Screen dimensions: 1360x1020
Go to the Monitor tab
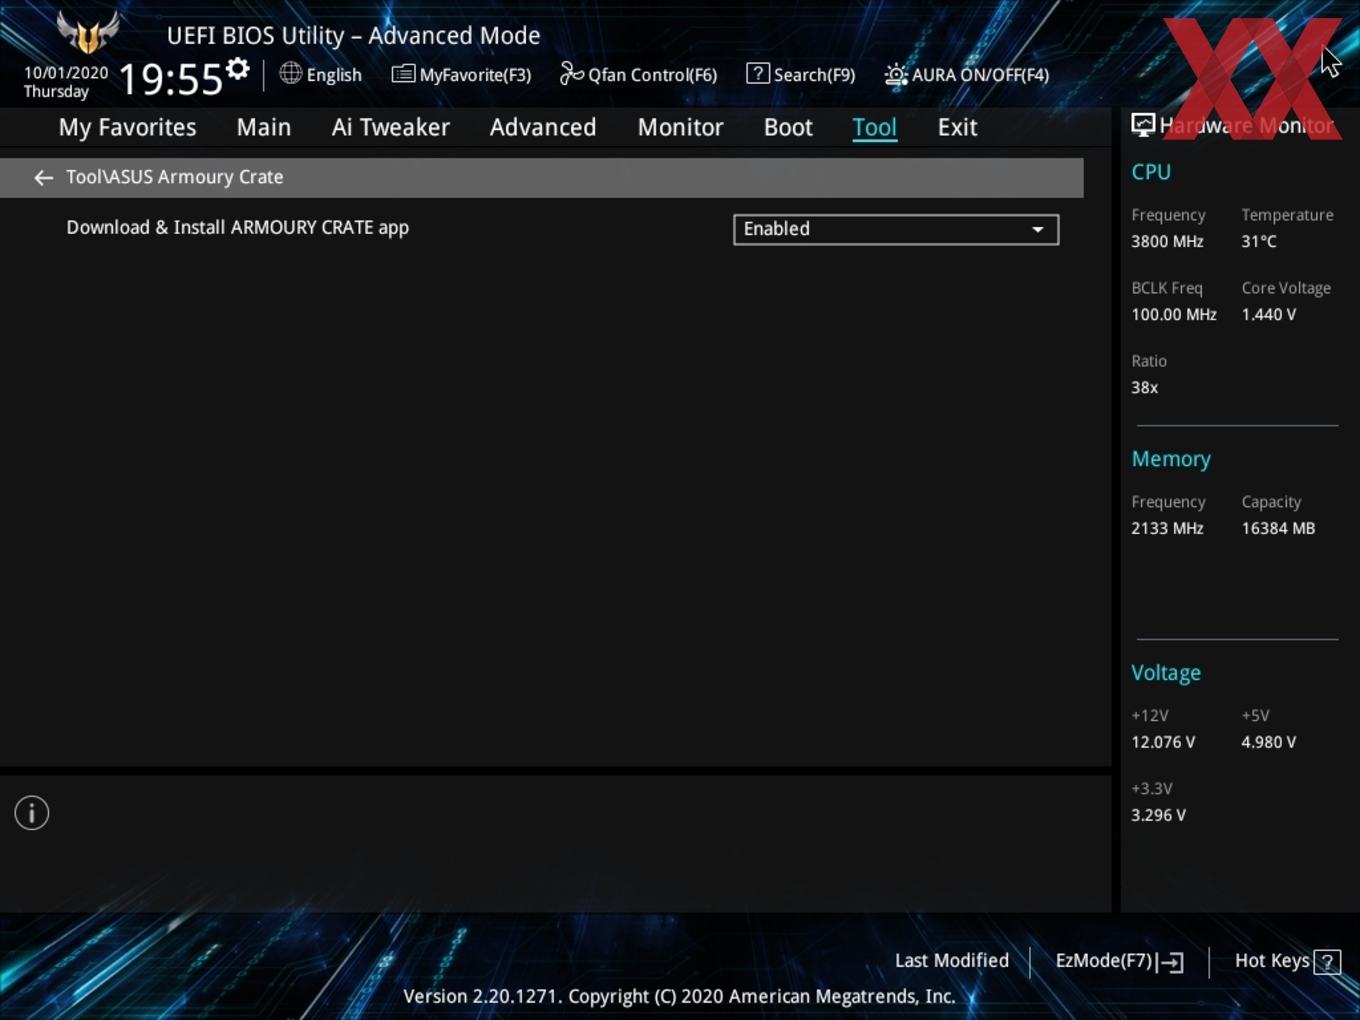[x=680, y=127]
